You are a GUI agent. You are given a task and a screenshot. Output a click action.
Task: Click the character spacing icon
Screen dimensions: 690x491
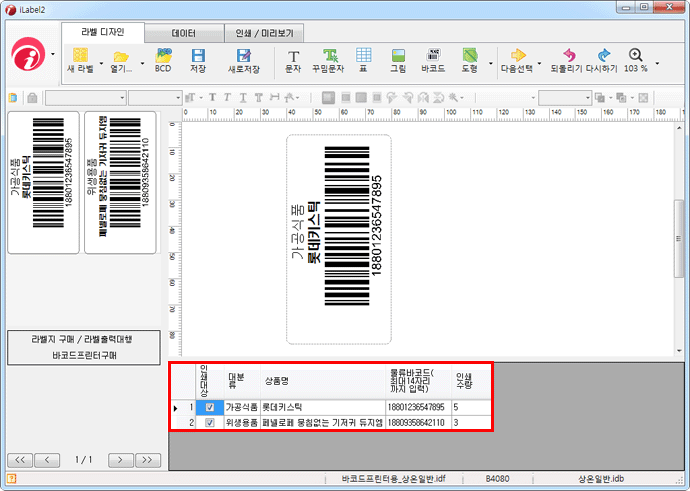click(275, 97)
